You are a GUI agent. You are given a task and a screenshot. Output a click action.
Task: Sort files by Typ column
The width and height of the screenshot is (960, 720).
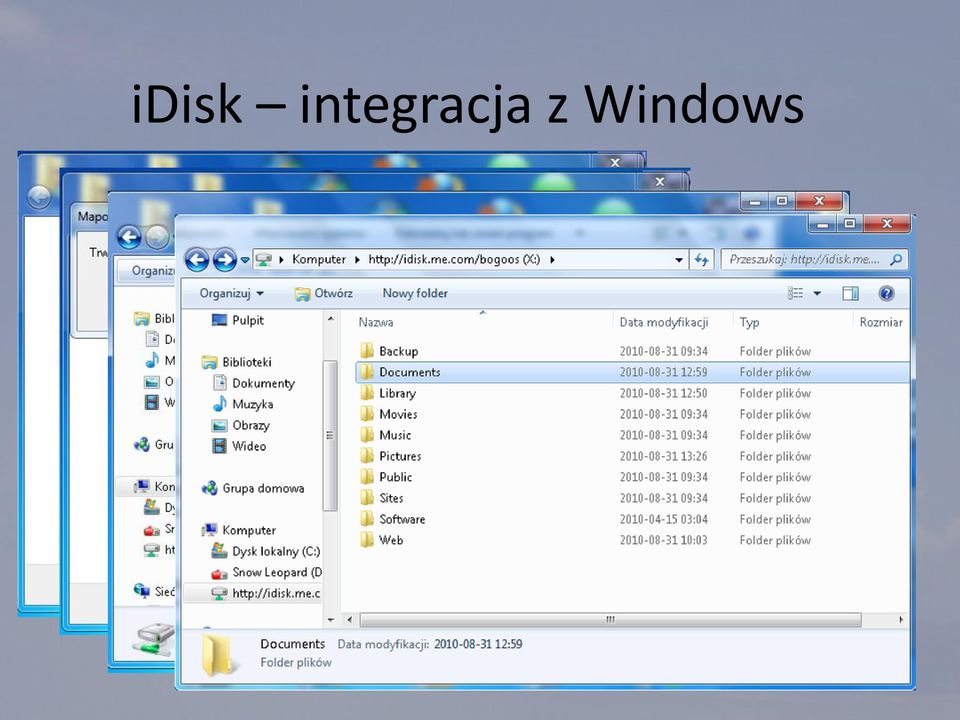749,322
